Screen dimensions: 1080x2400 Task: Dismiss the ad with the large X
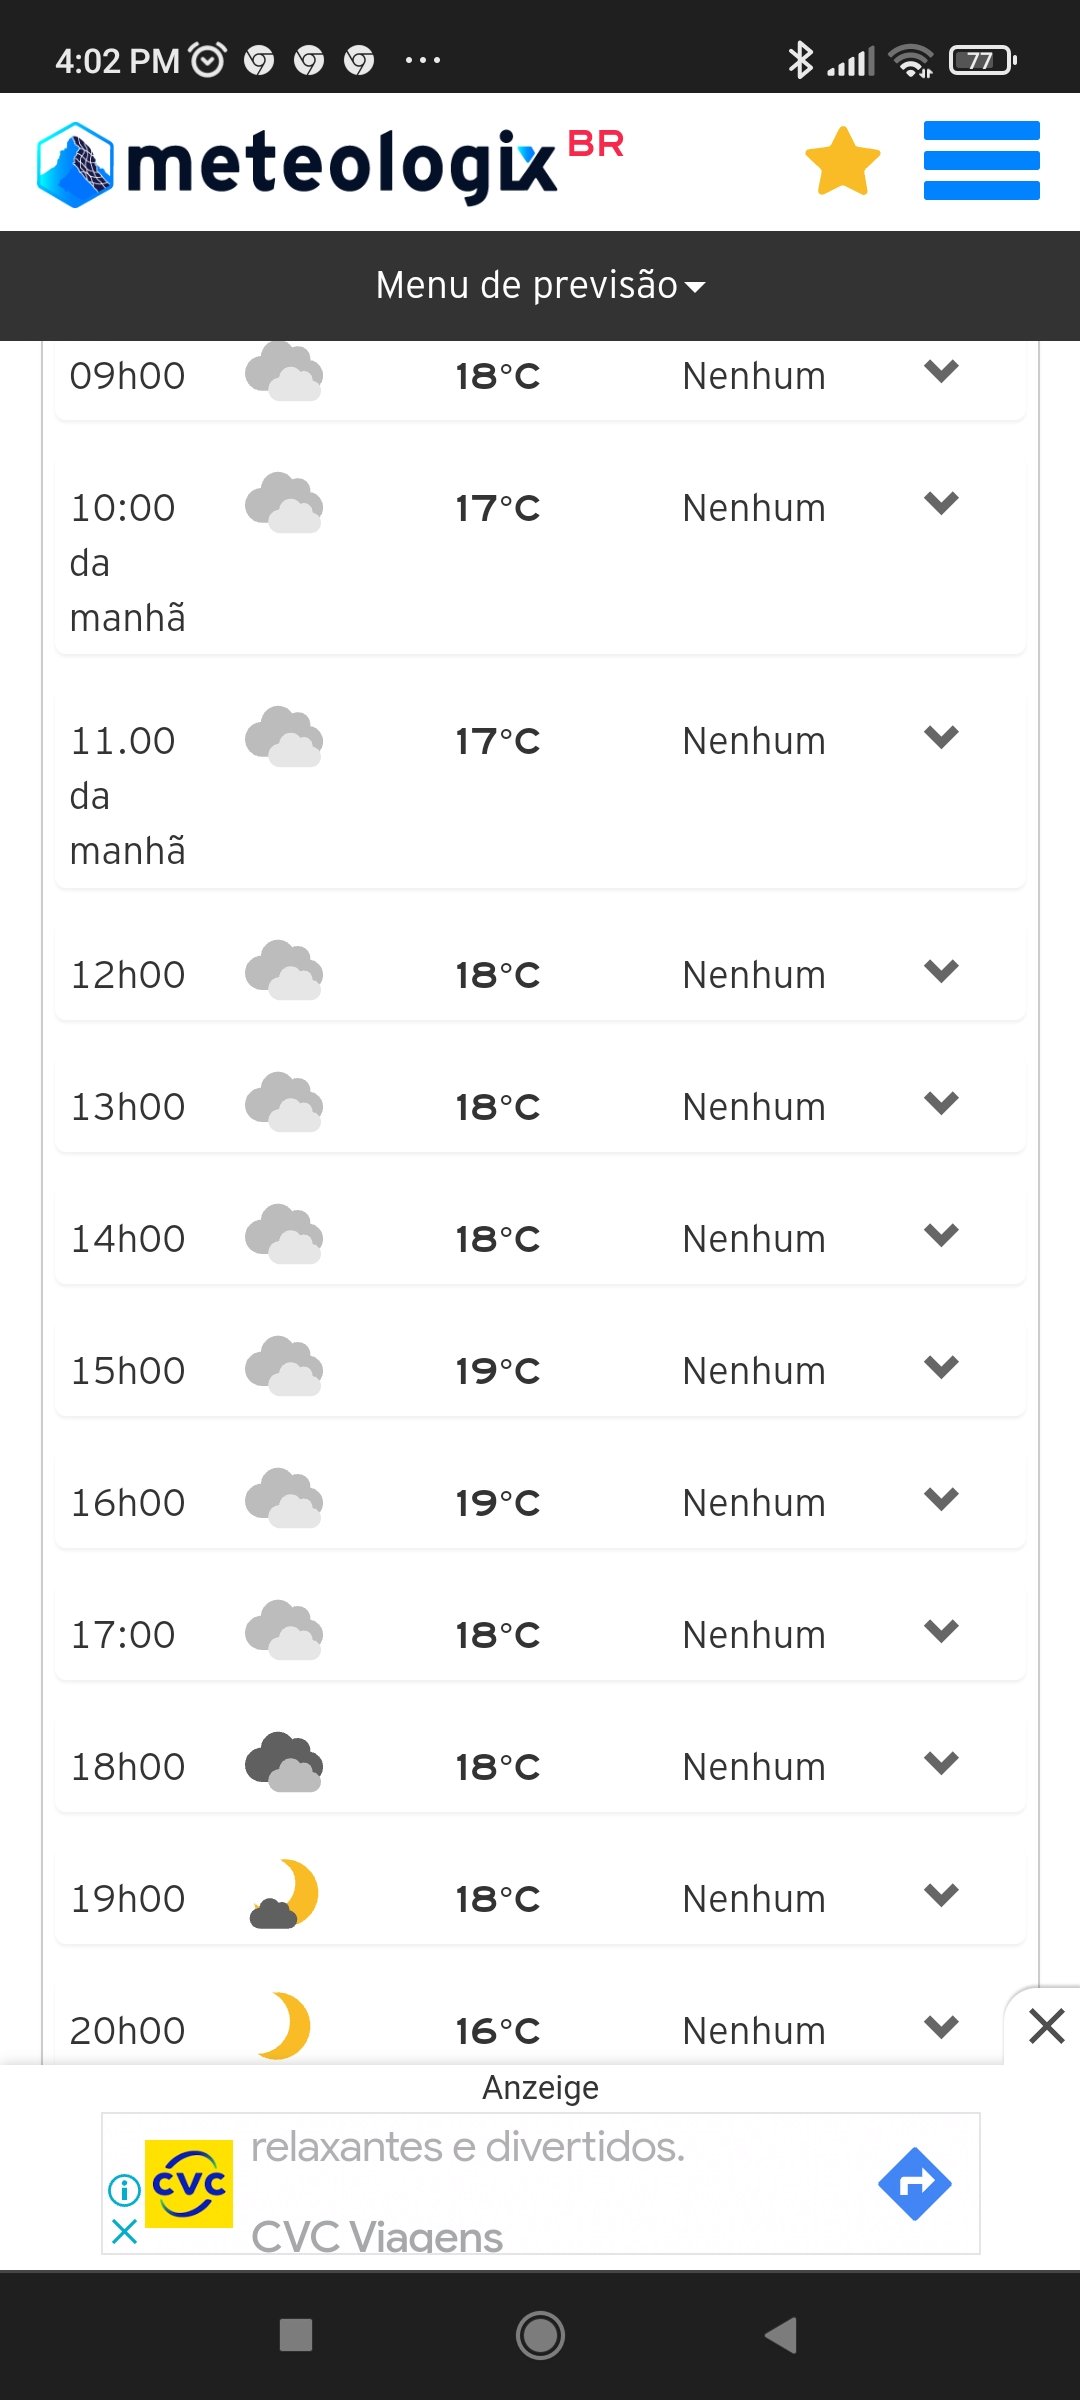point(1046,2026)
